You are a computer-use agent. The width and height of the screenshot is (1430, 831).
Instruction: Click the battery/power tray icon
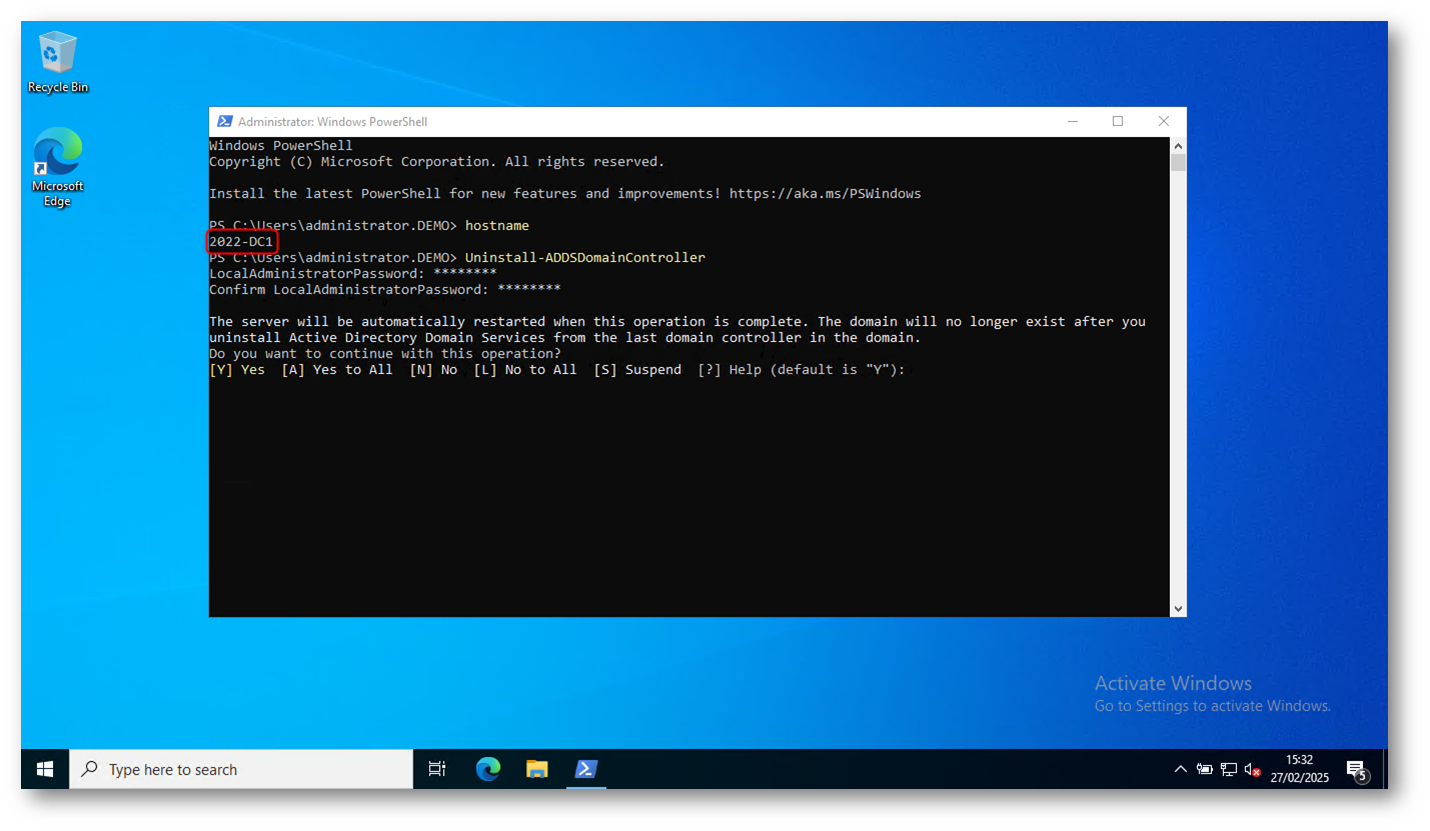coord(1205,770)
